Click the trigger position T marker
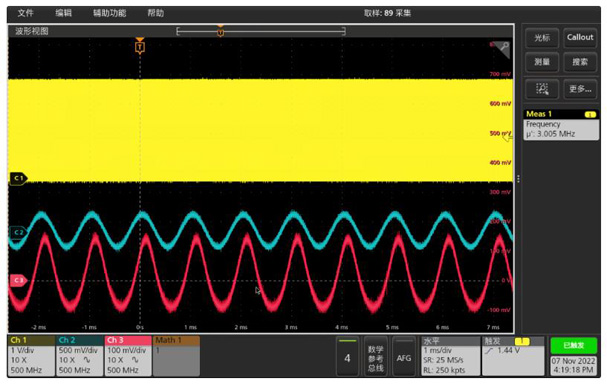607x384 pixels. coord(140,46)
